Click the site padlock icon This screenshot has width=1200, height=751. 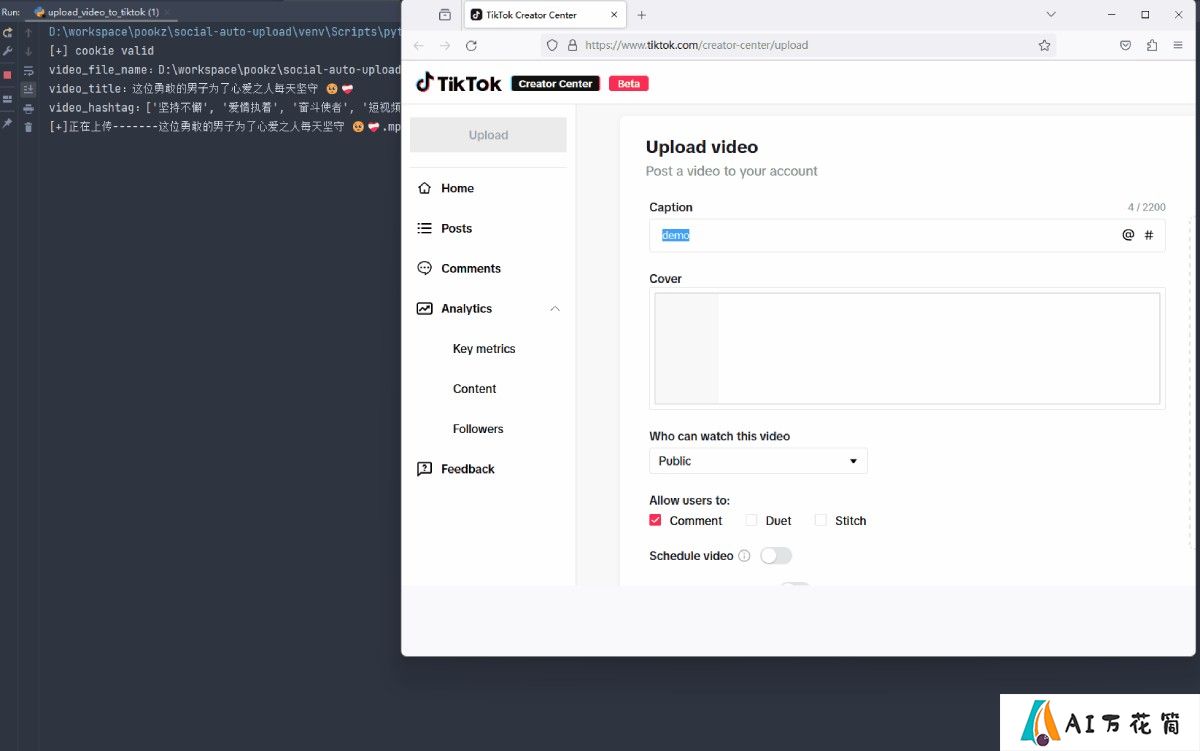click(x=572, y=45)
